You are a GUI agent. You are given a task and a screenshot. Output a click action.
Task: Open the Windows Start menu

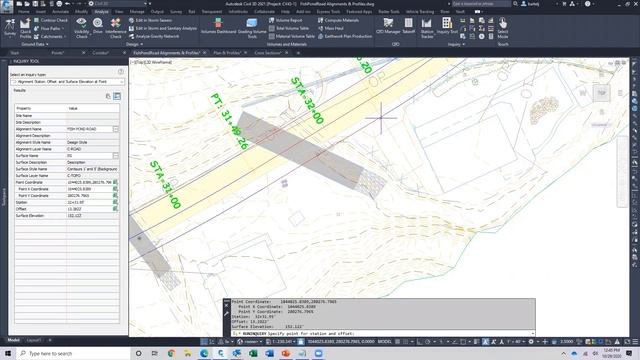point(8,353)
